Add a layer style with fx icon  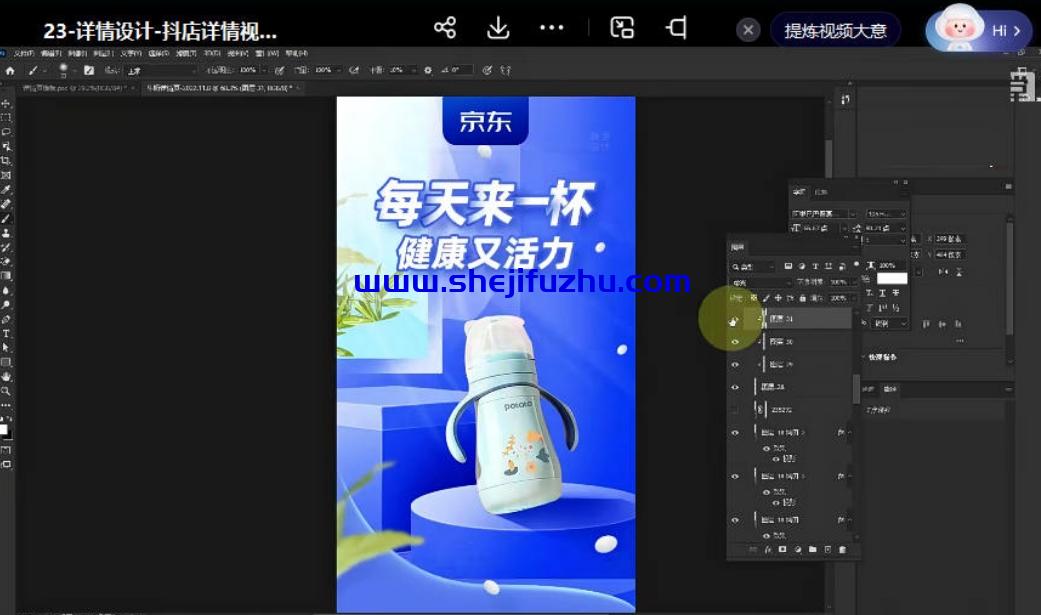(767, 550)
